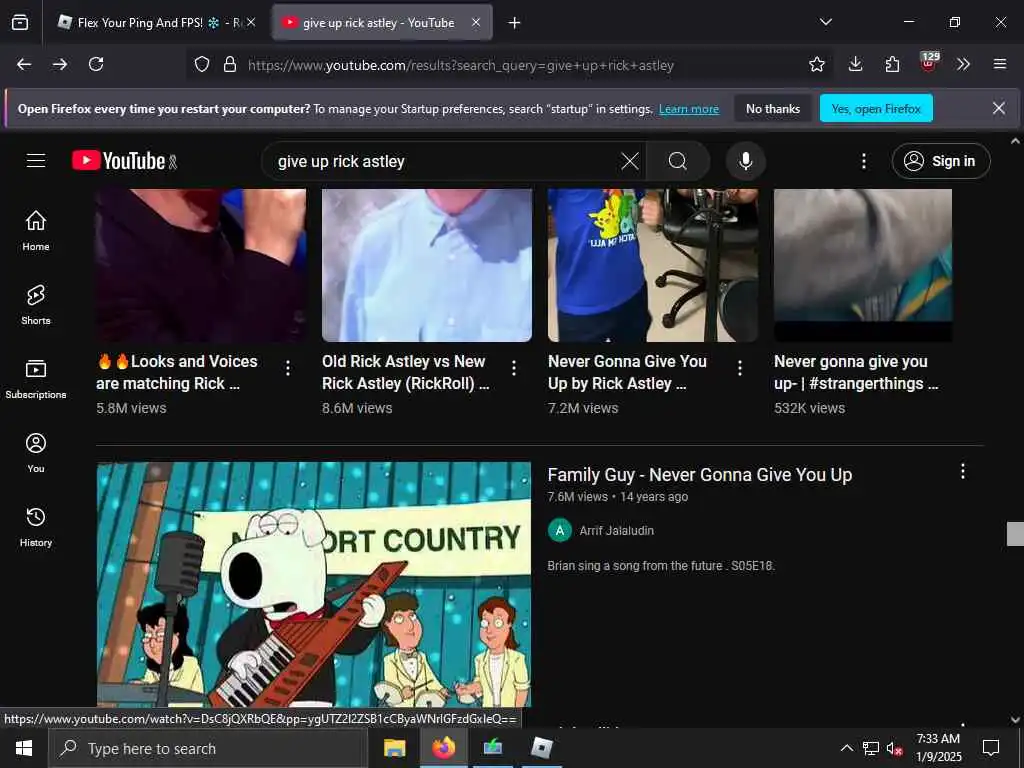
Task: Click No thanks on startup prompt
Action: pyautogui.click(x=773, y=108)
